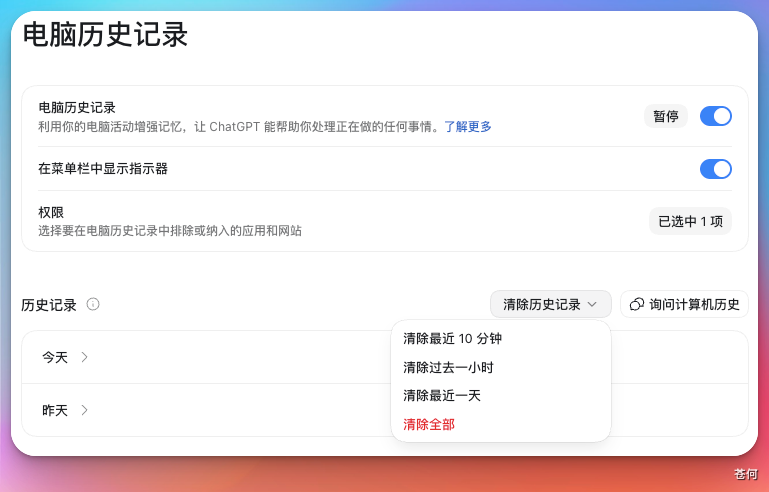Click the 权限 setting row label
Viewport: 769px width, 492px height.
pos(51,212)
